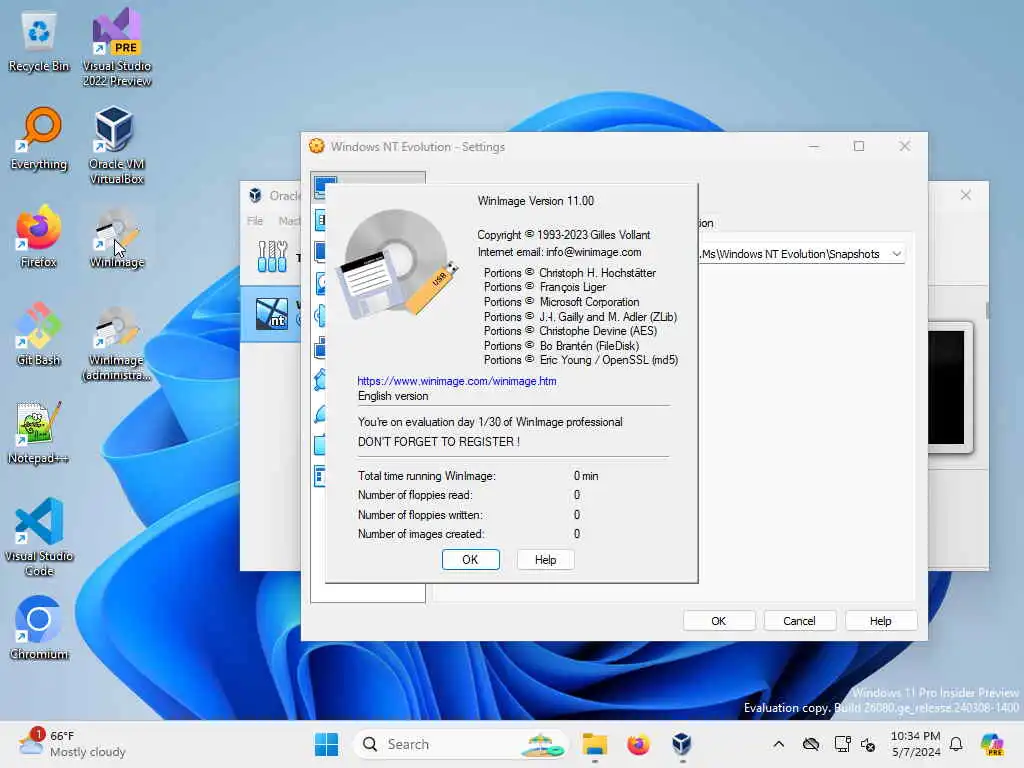Screen dimensions: 1024x768
Task: Click OK in WinImage about dialog
Action: (x=470, y=560)
